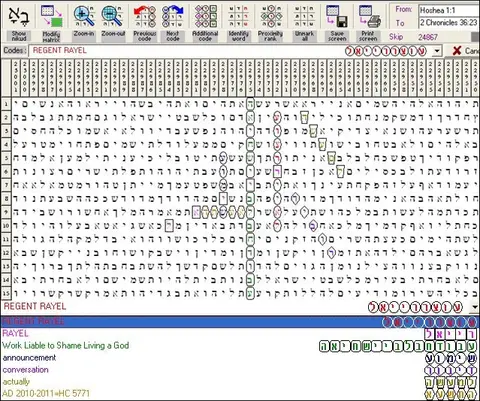480x401 pixels.
Task: Click the Zoom-in magnifier icon
Action: pos(84,16)
